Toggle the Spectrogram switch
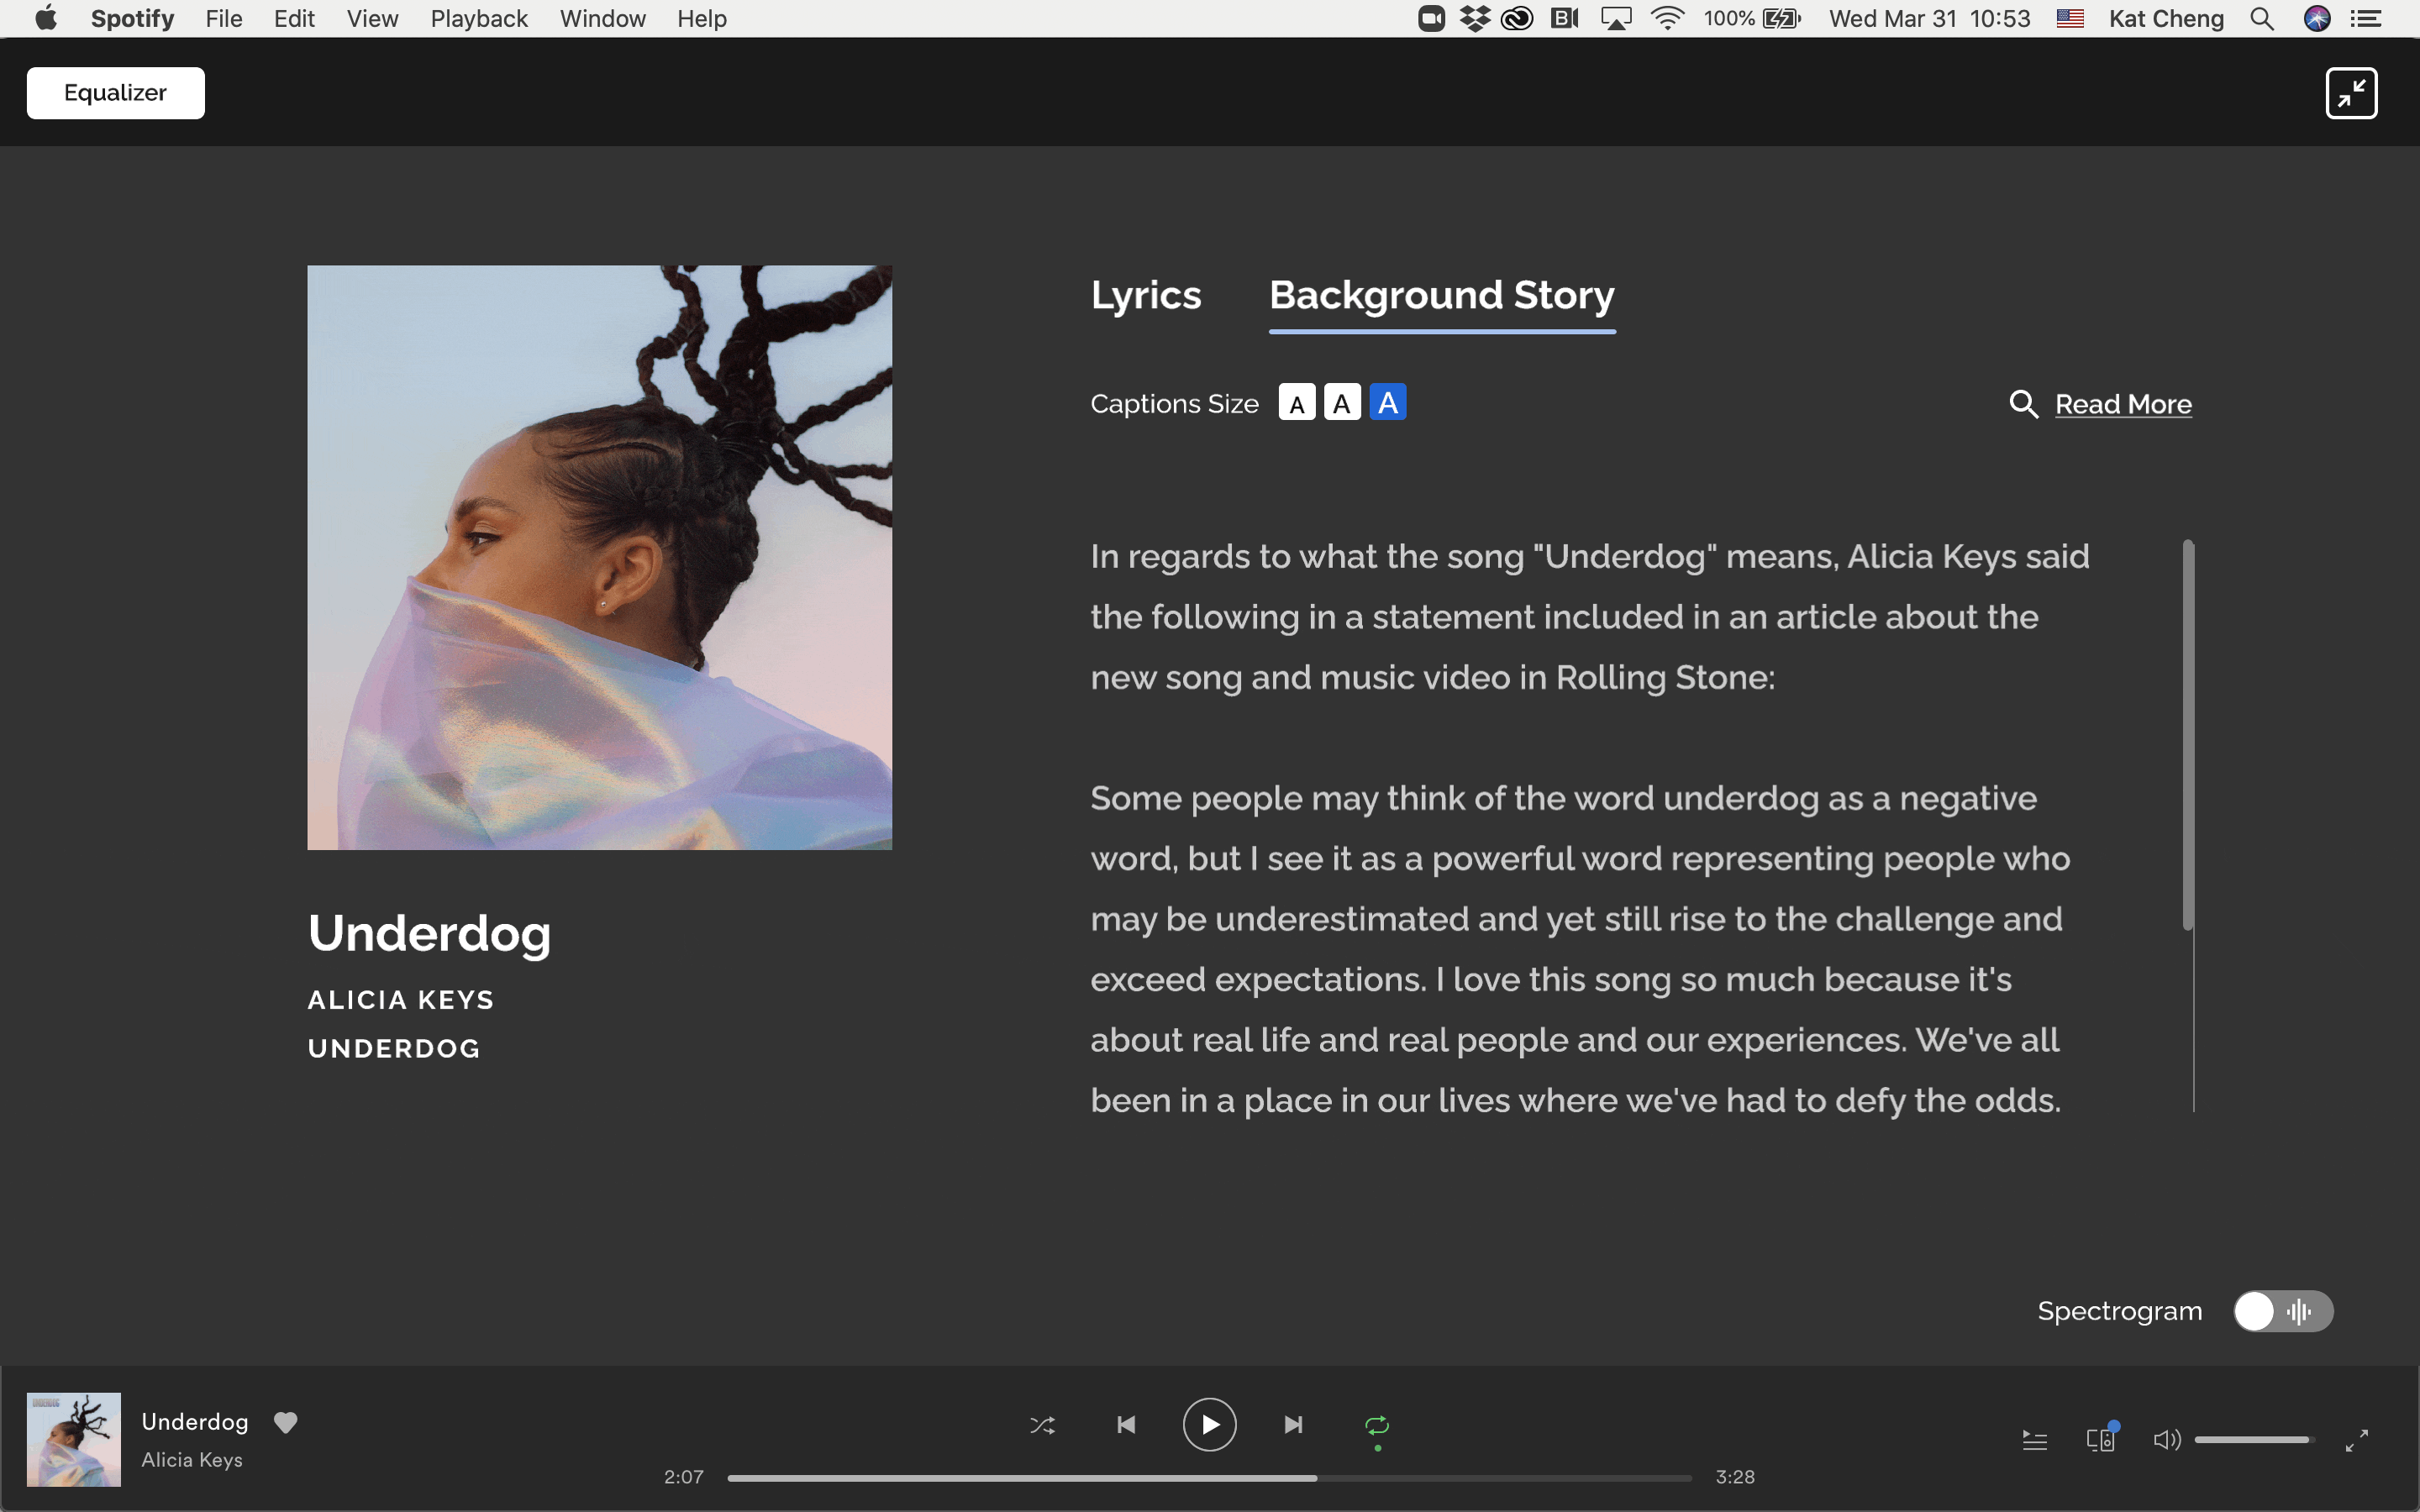The width and height of the screenshot is (2420, 1512). click(2283, 1311)
